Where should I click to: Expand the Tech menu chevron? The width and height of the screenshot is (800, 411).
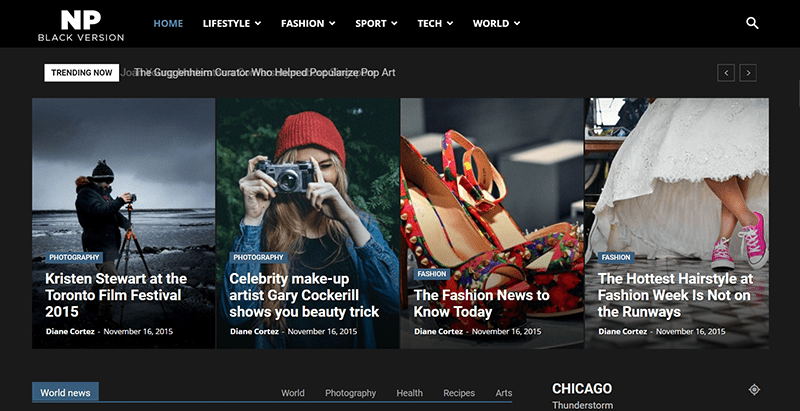click(449, 23)
